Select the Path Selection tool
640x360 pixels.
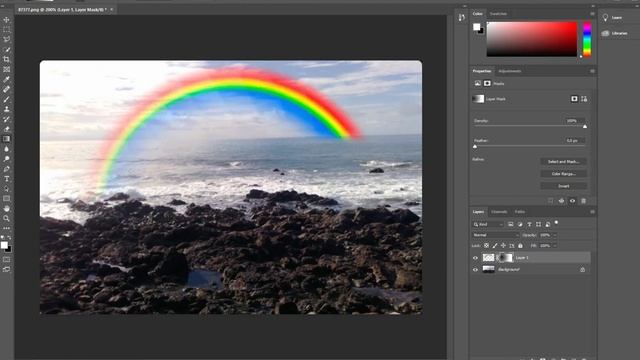[7, 189]
